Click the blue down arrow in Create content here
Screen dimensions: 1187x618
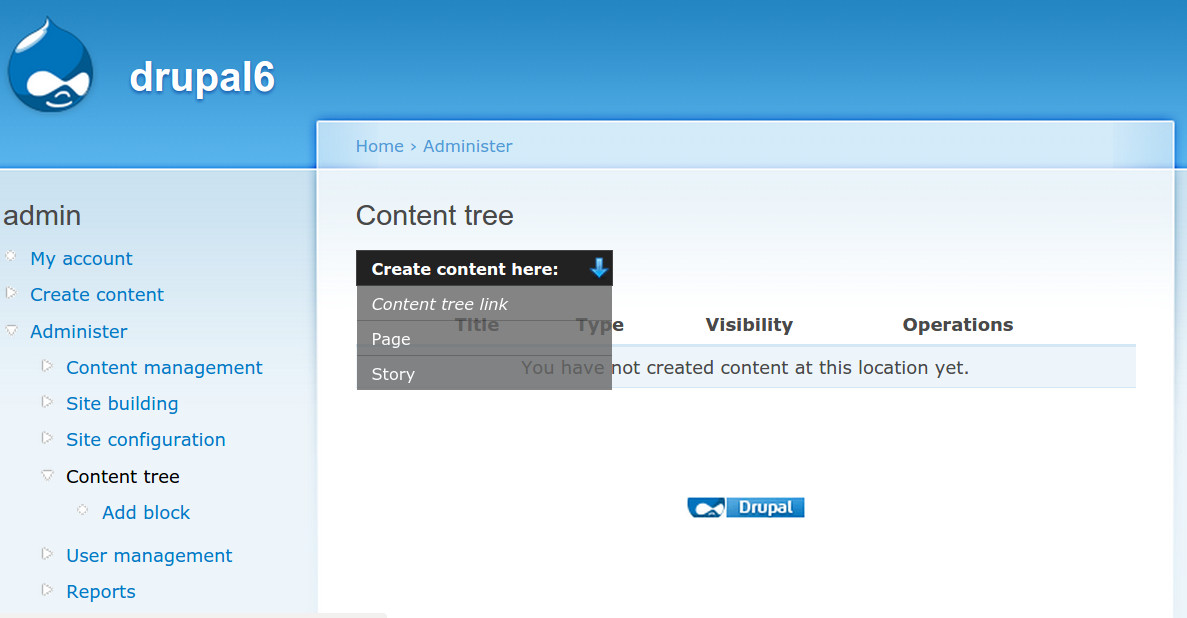tap(599, 268)
